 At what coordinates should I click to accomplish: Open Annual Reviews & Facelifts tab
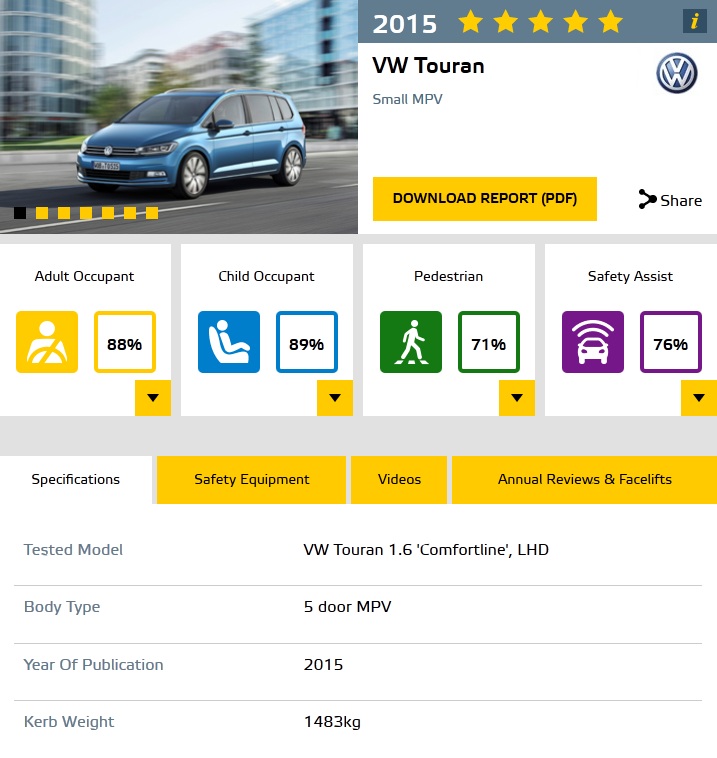[x=585, y=480]
